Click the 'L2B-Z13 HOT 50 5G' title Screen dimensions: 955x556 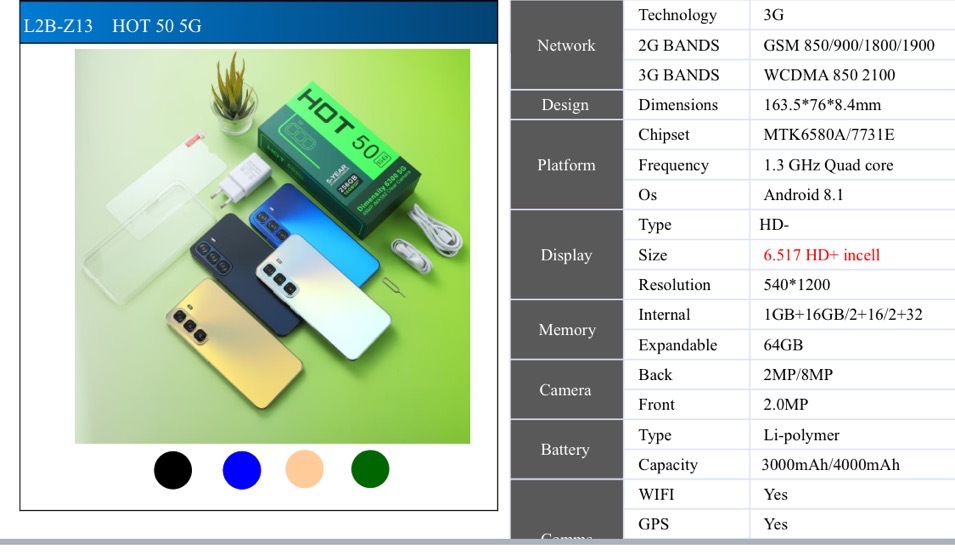(113, 26)
